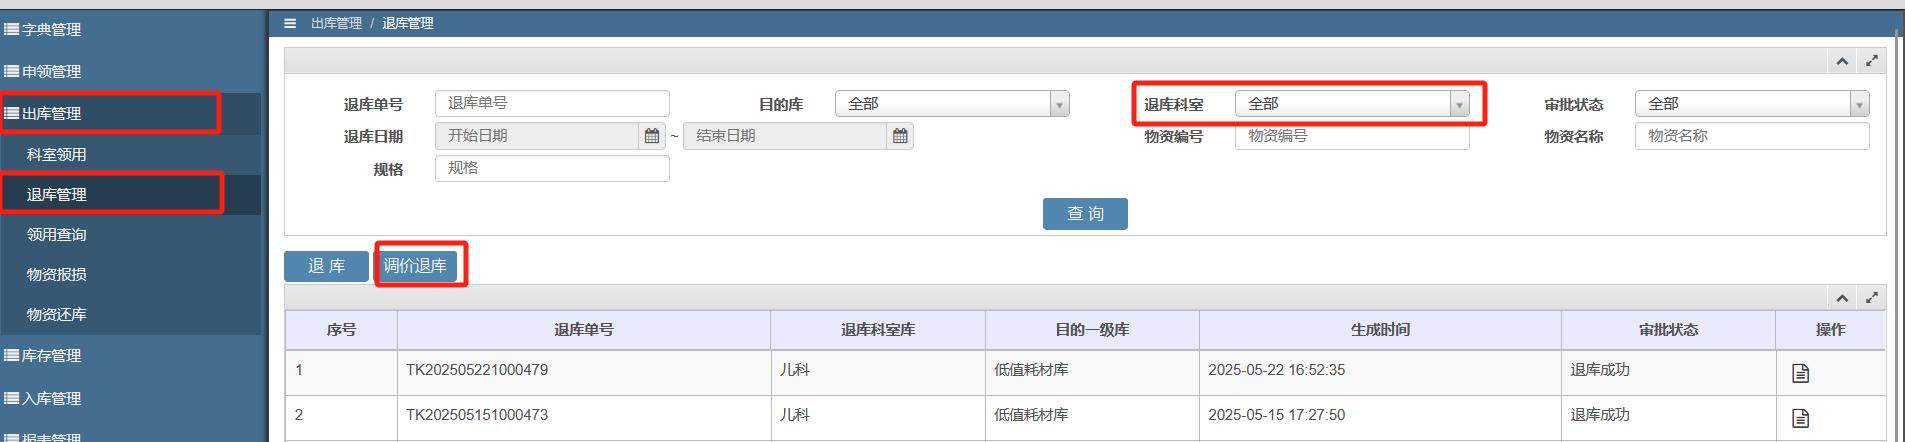Expand 申领管理 sidebar menu
Image resolution: width=1905 pixels, height=442 pixels.
coord(130,72)
